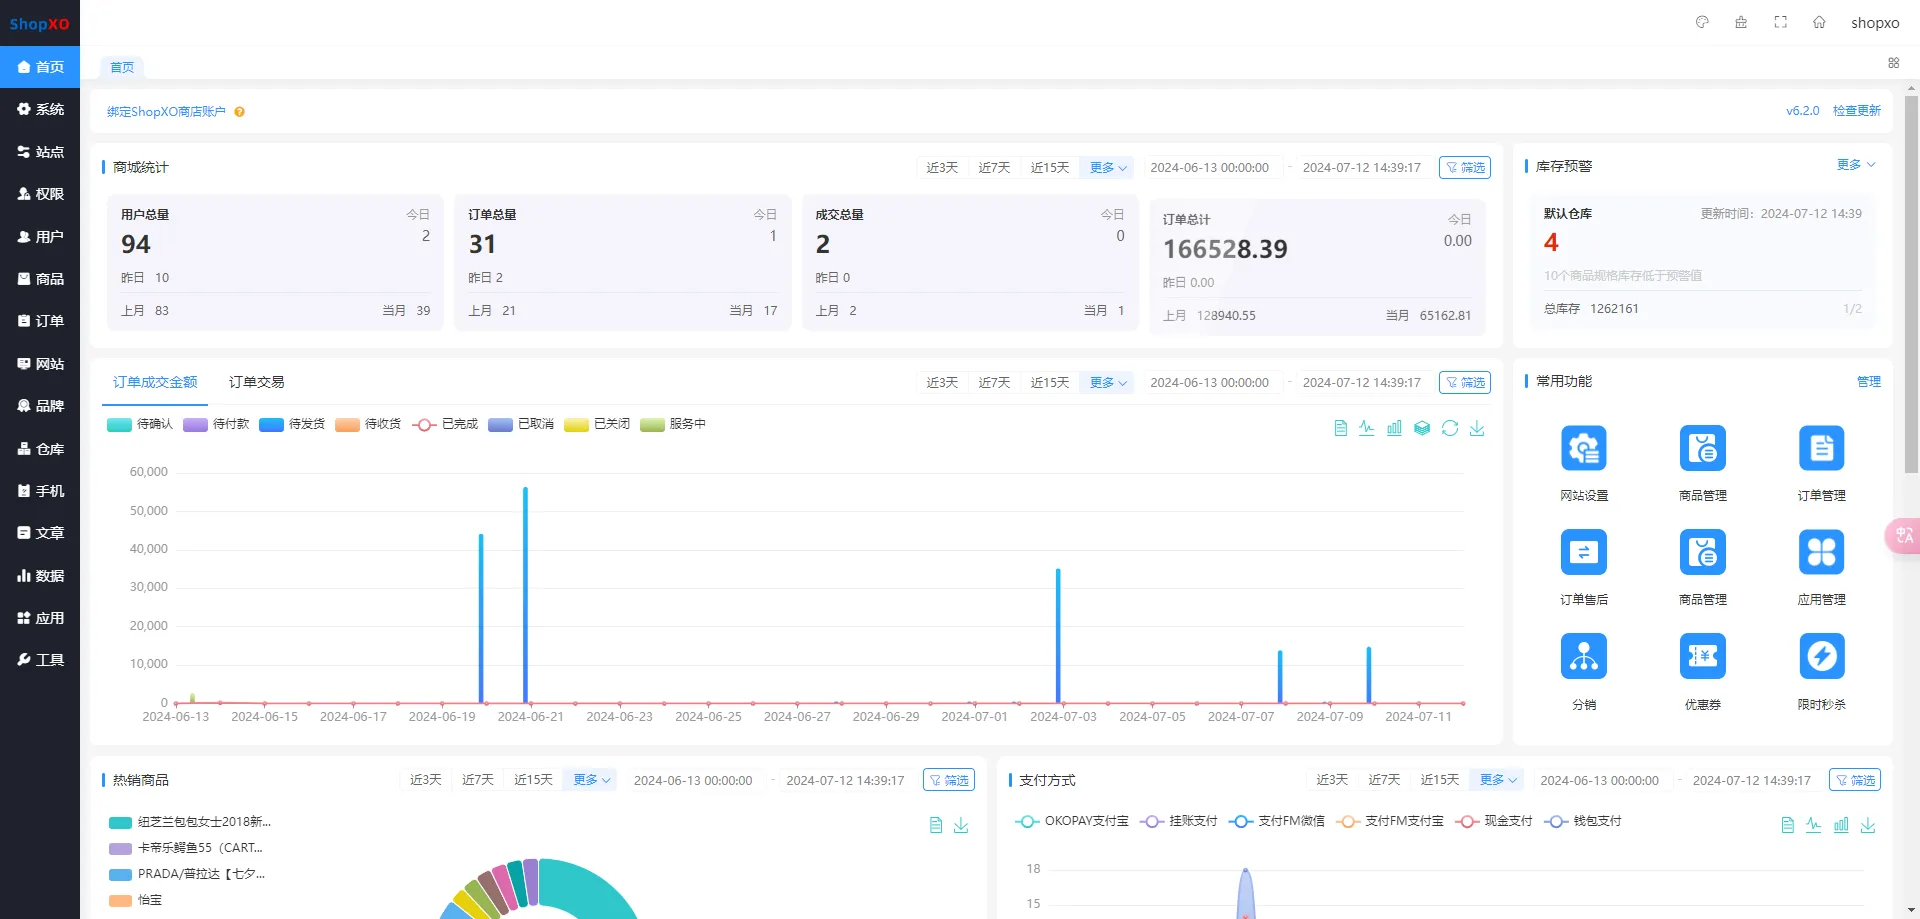Image resolution: width=1920 pixels, height=919 pixels.
Task: Download order amount chart as image
Action: tap(1477, 428)
